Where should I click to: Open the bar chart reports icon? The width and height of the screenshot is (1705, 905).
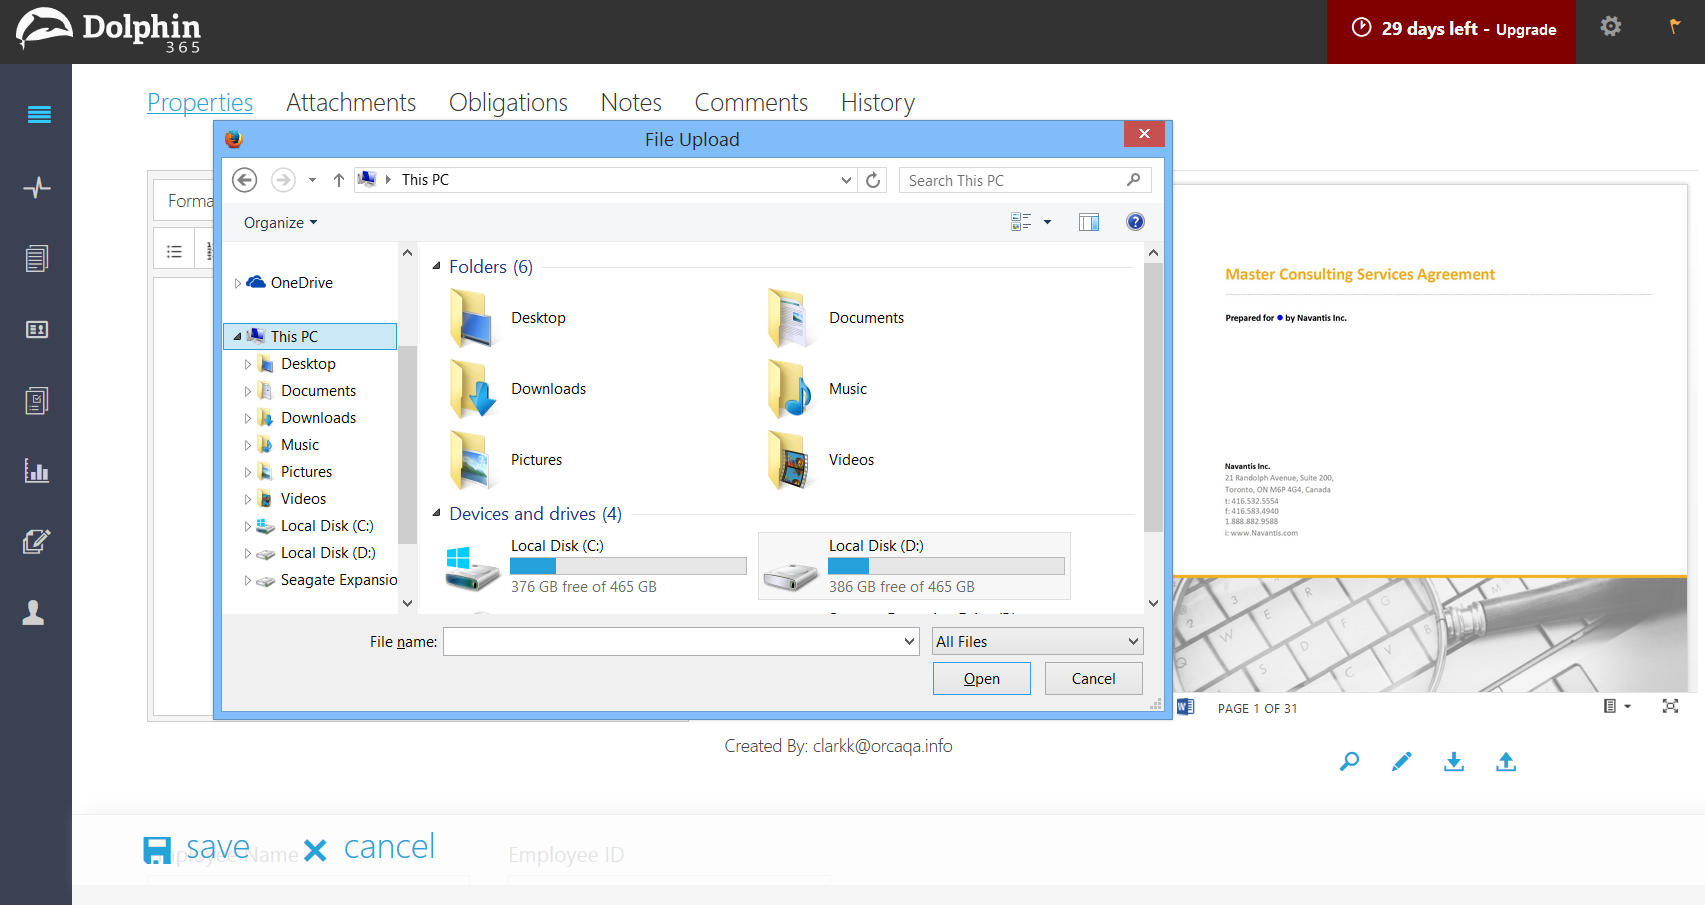pos(37,470)
